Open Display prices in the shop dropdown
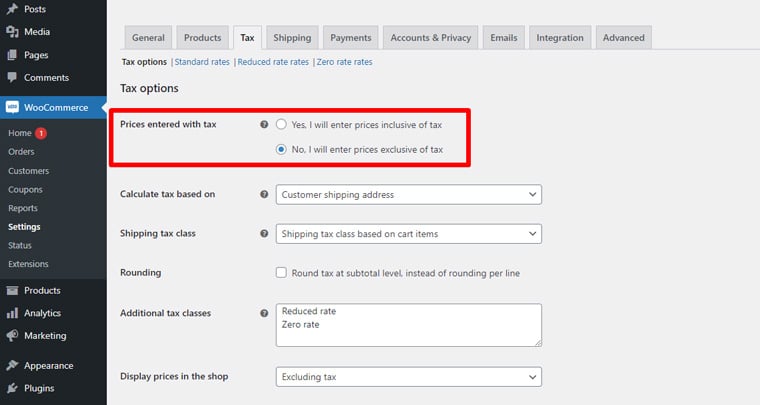 (408, 377)
